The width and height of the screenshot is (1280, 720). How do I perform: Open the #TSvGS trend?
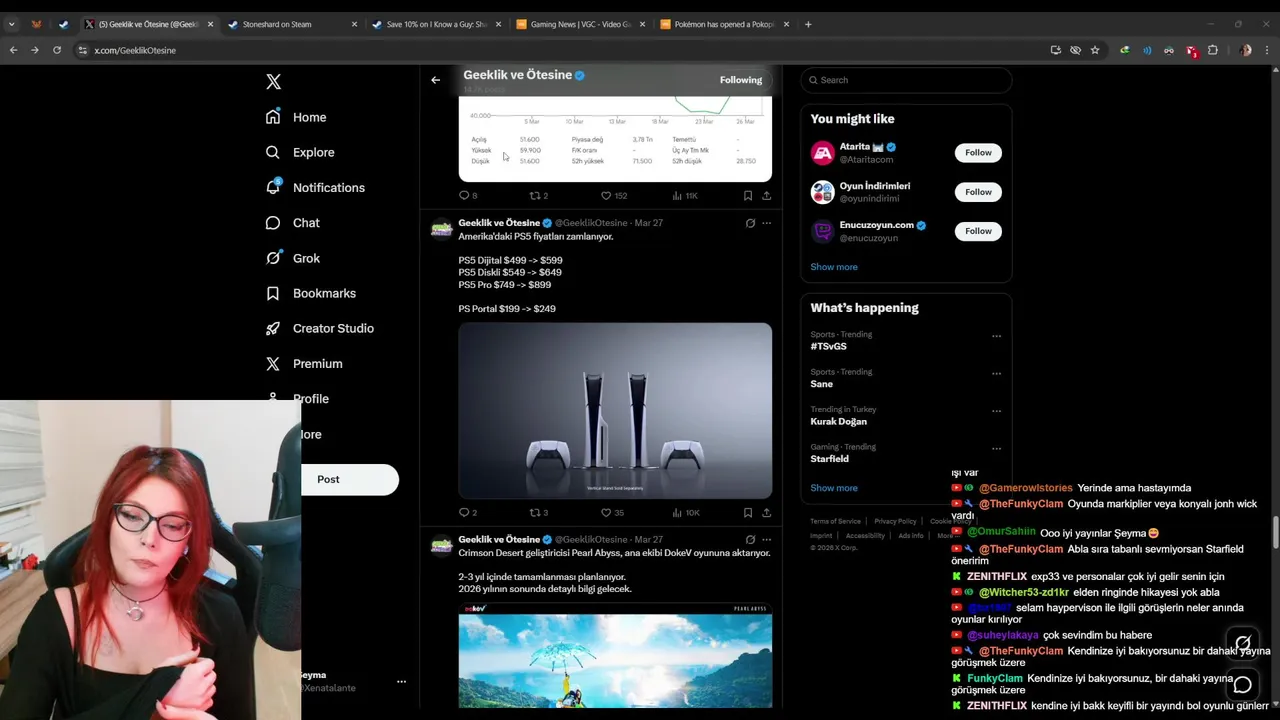pos(828,346)
